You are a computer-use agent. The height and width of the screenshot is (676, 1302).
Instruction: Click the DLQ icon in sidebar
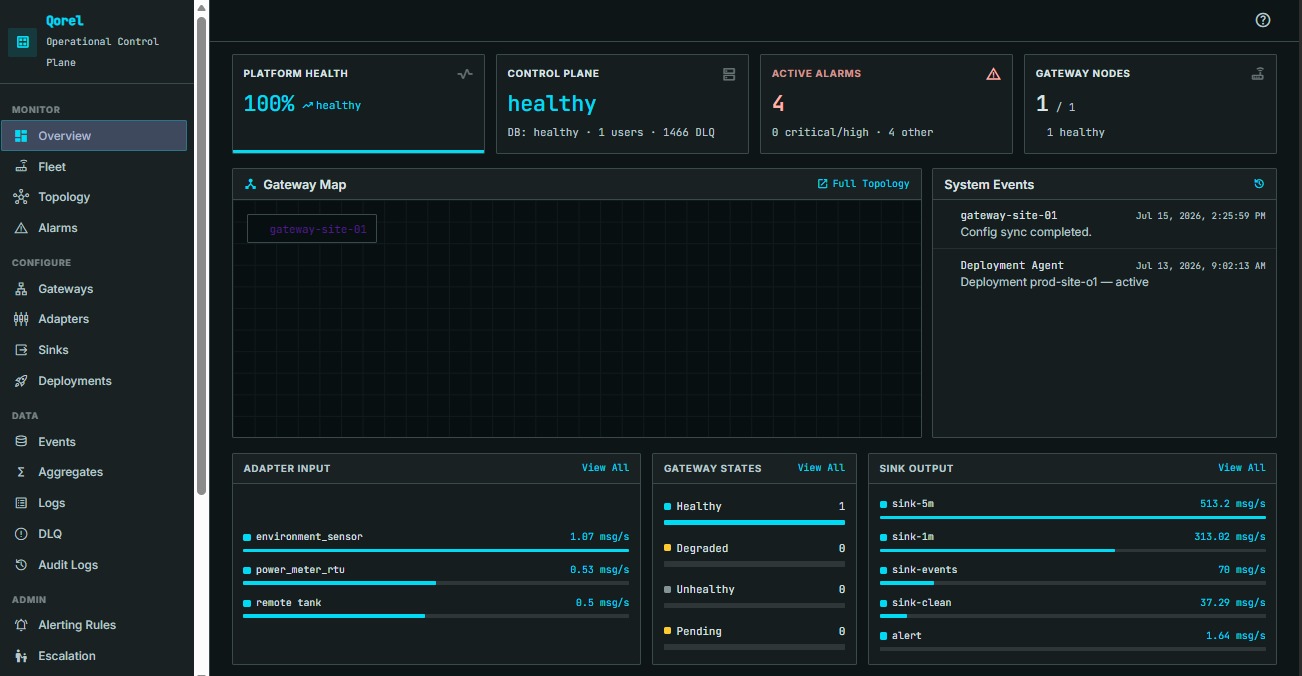tap(21, 534)
